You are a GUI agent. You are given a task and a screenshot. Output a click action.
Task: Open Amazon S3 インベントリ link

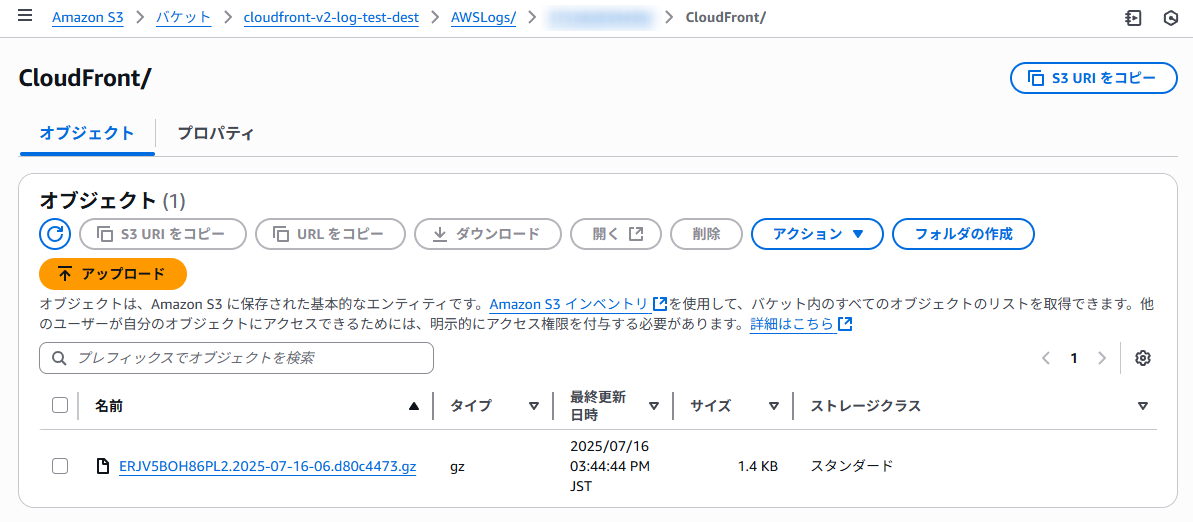(569, 304)
